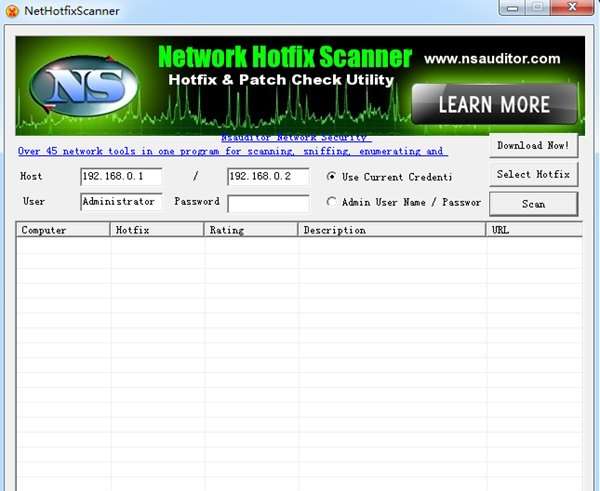Click the LEARN MORE banner button
600x491 pixels.
coord(494,104)
